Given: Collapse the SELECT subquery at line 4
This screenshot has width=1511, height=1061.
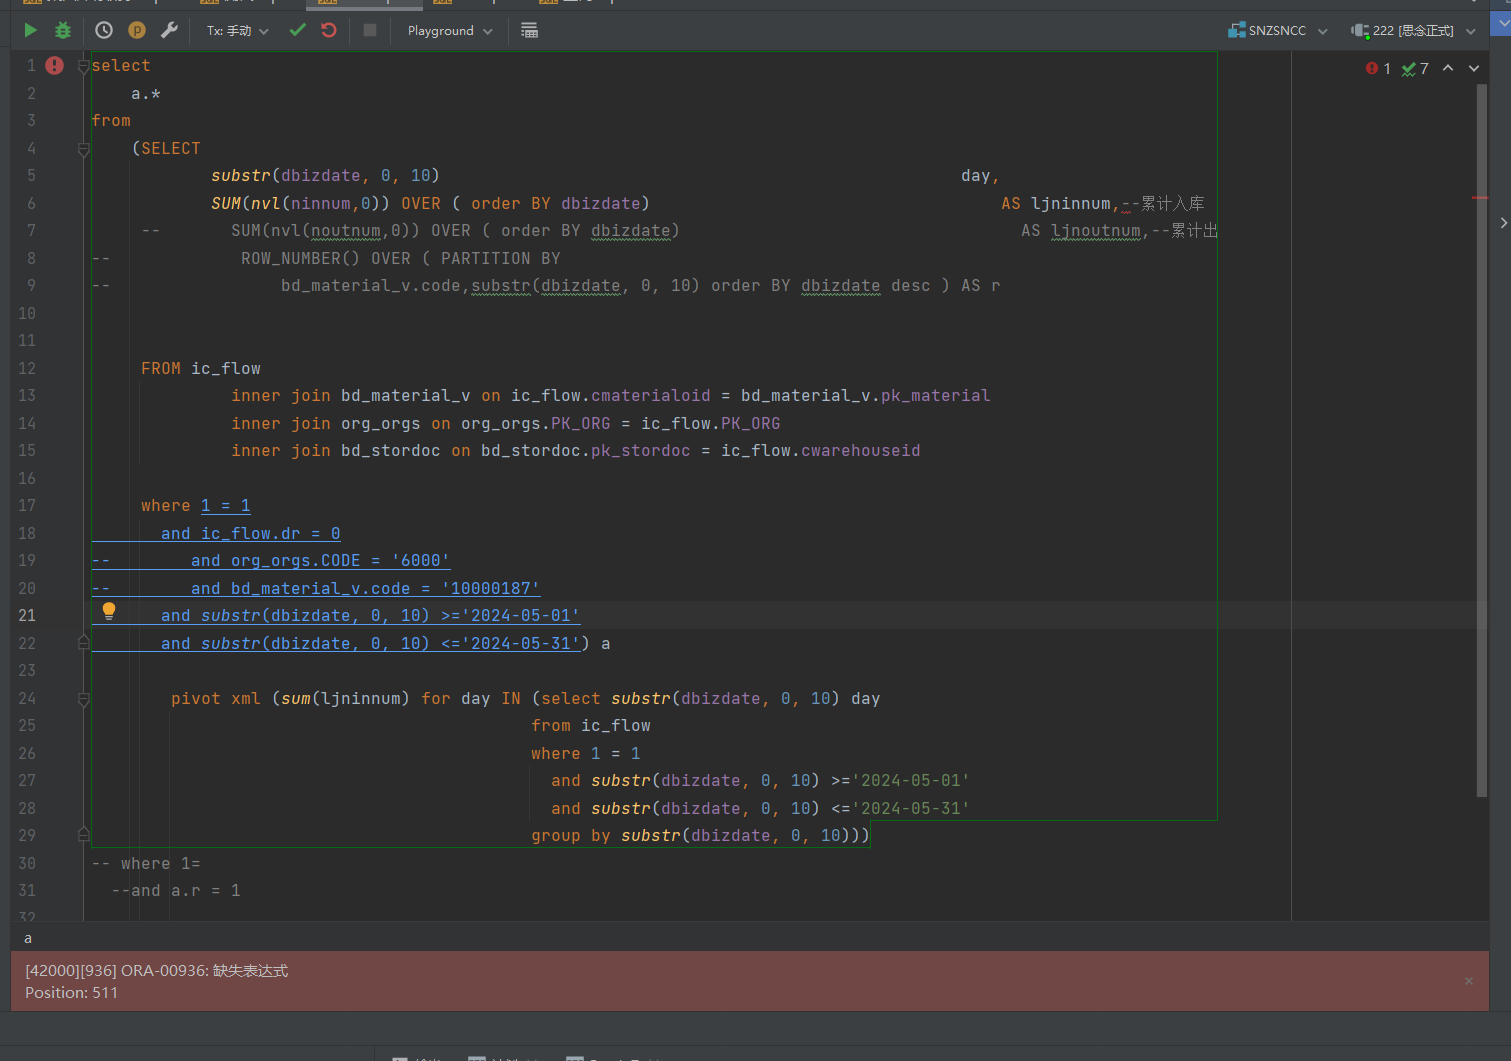Looking at the screenshot, I should pos(84,149).
